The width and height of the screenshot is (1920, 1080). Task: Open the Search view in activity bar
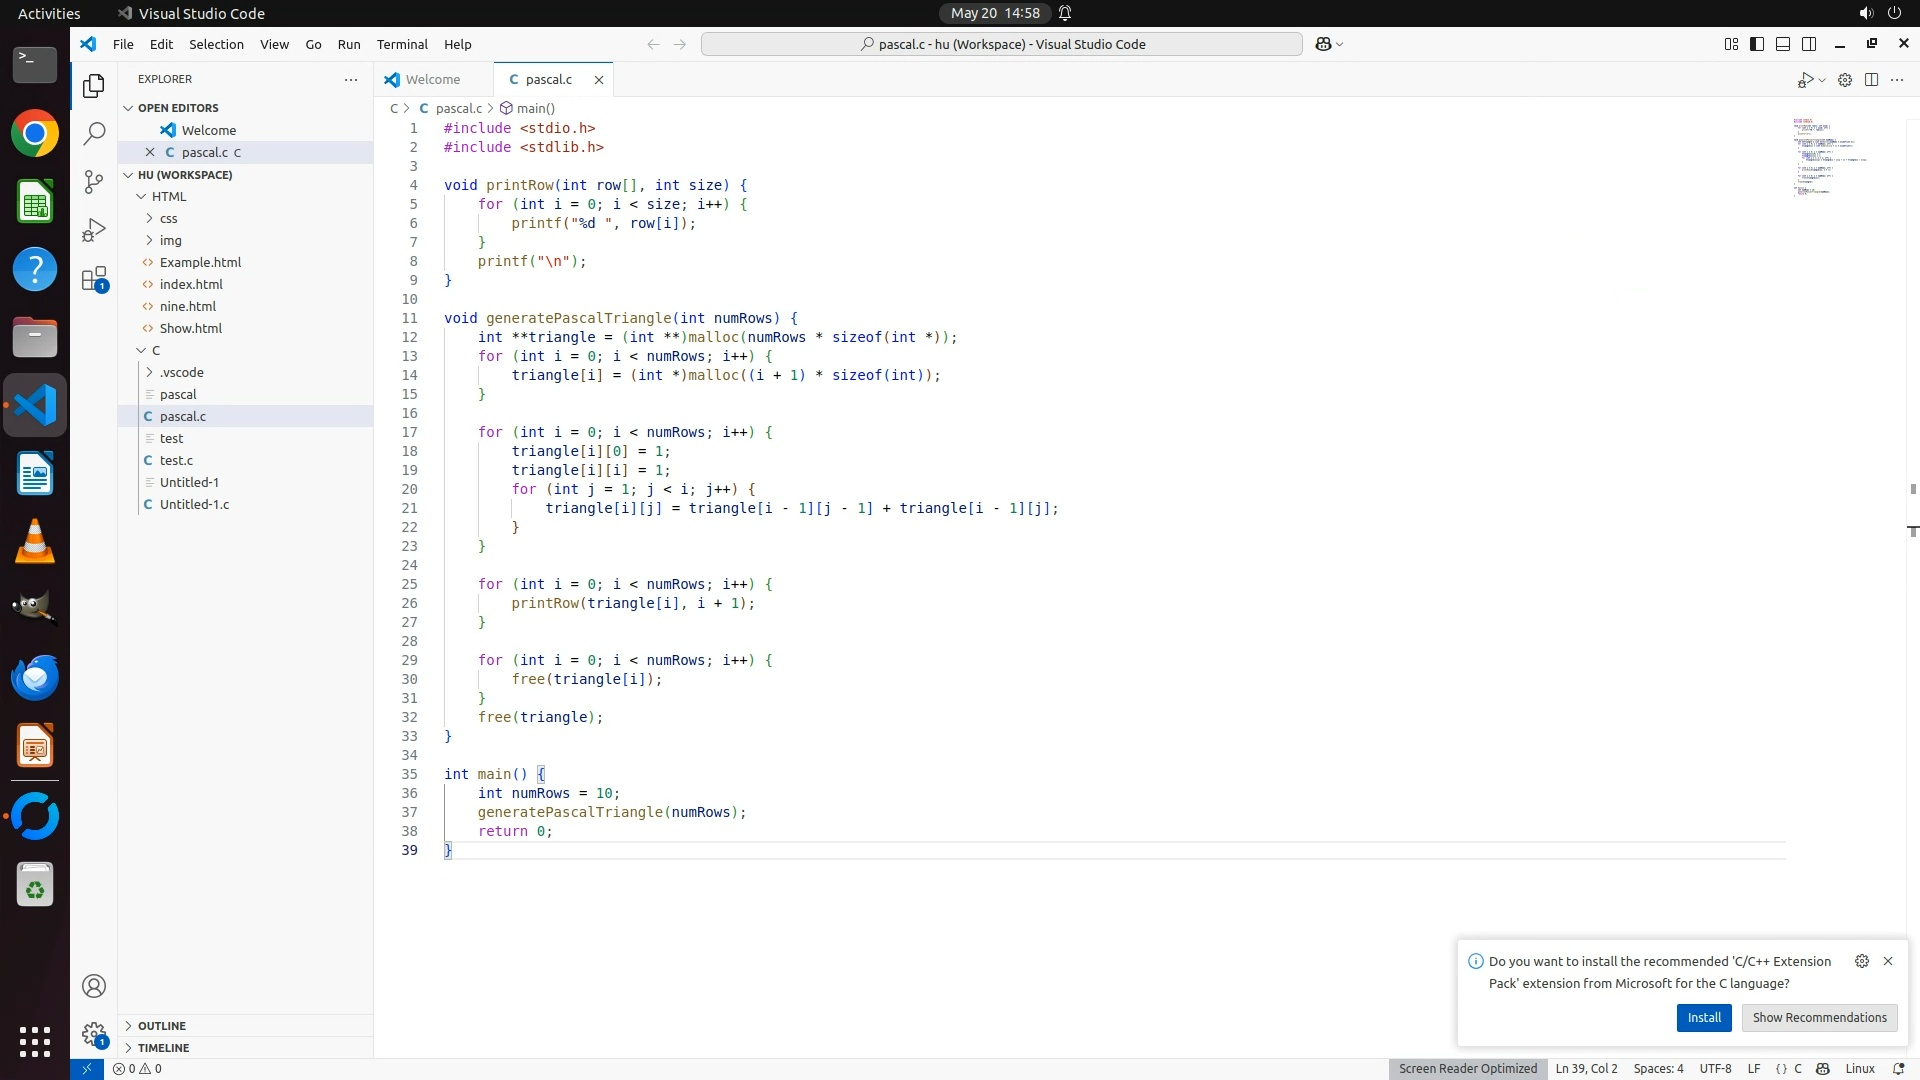(x=94, y=133)
